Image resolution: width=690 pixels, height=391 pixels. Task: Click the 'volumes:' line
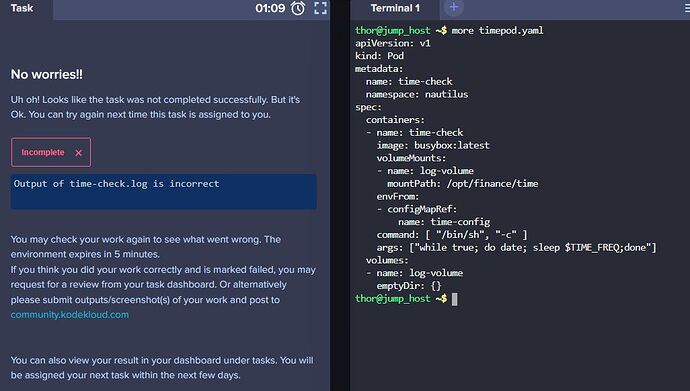pyautogui.click(x=387, y=260)
